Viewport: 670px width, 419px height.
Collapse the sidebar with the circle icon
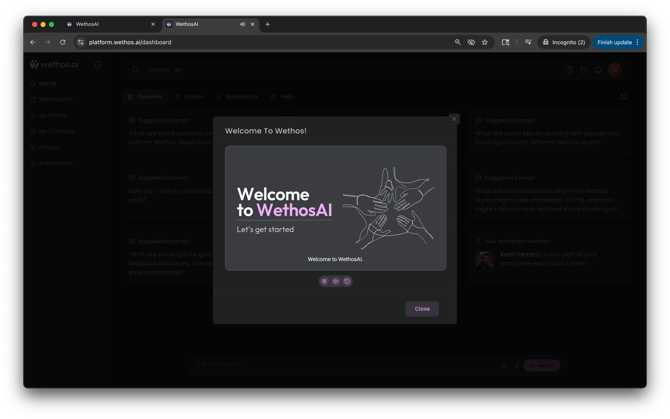[x=98, y=64]
